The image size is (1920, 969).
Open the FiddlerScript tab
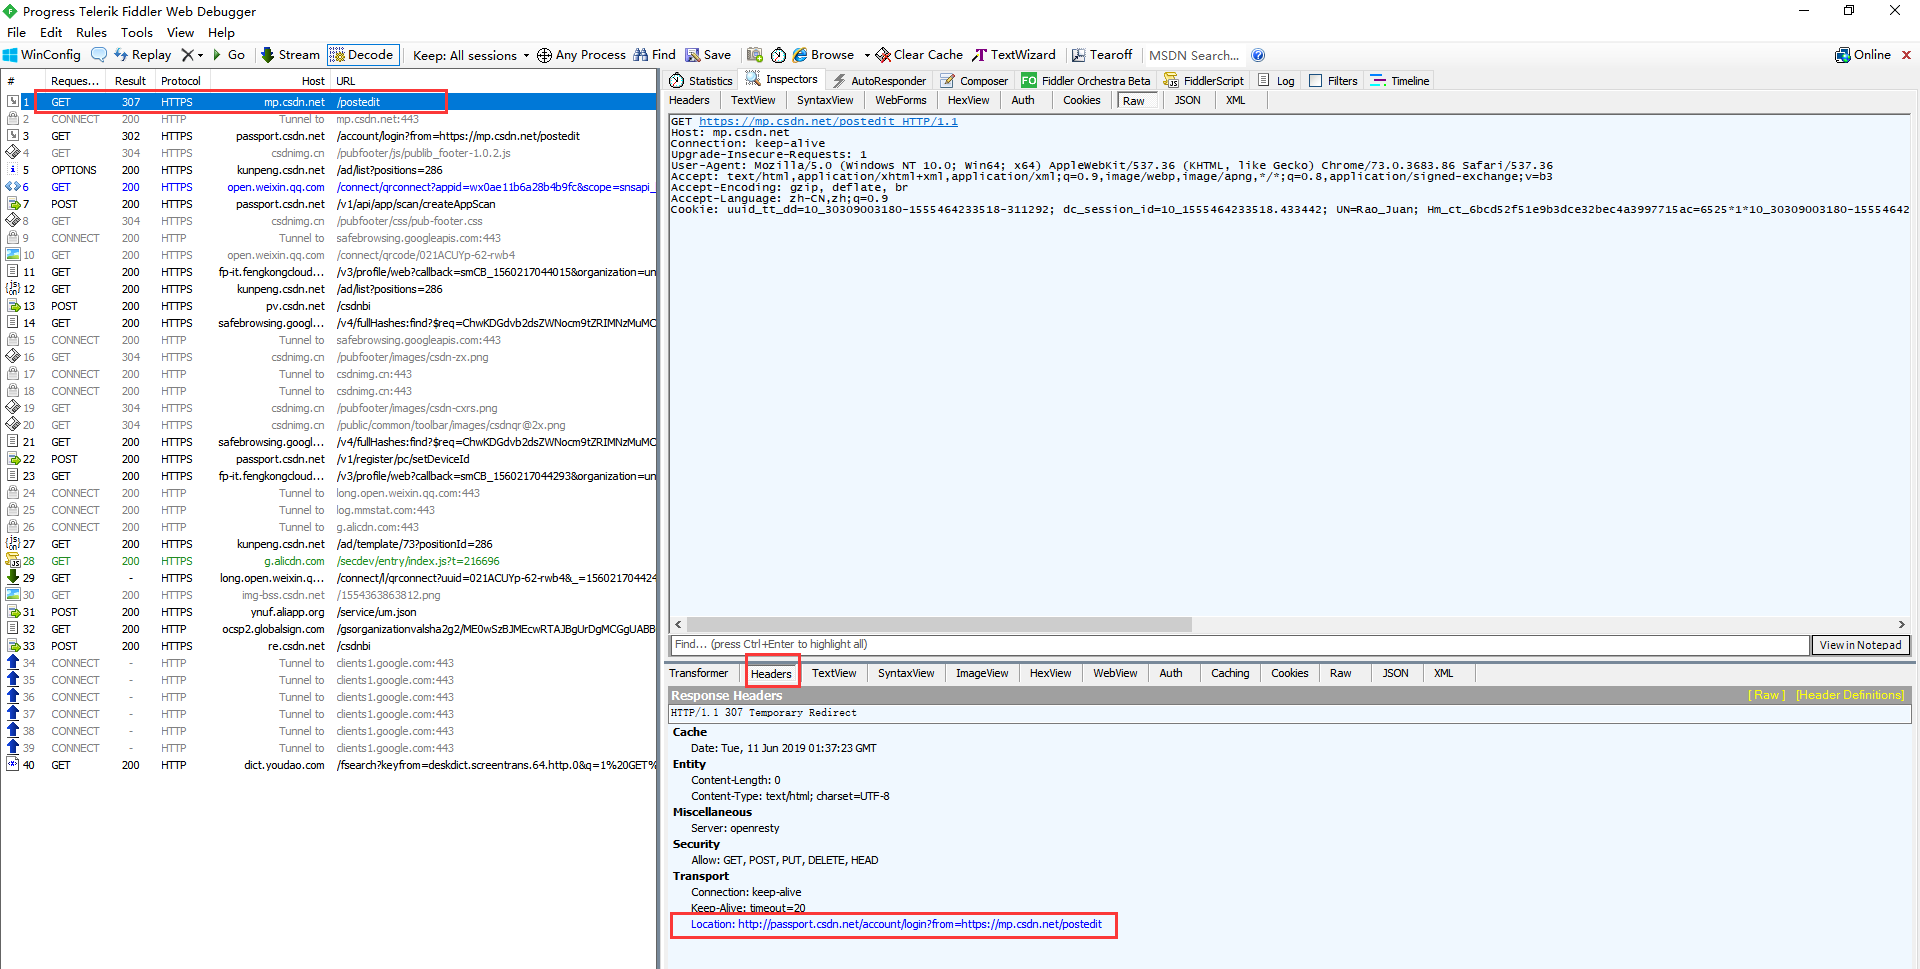[x=1205, y=81]
